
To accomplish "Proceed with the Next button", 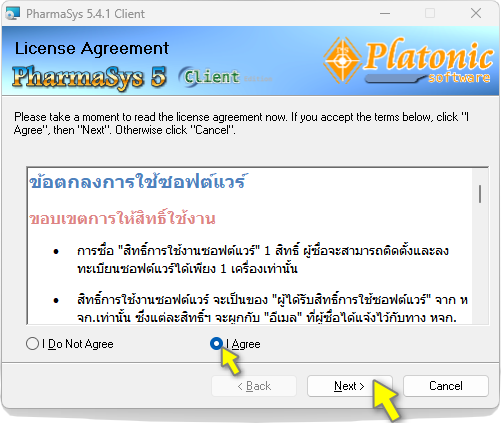I will pyautogui.click(x=350, y=386).
